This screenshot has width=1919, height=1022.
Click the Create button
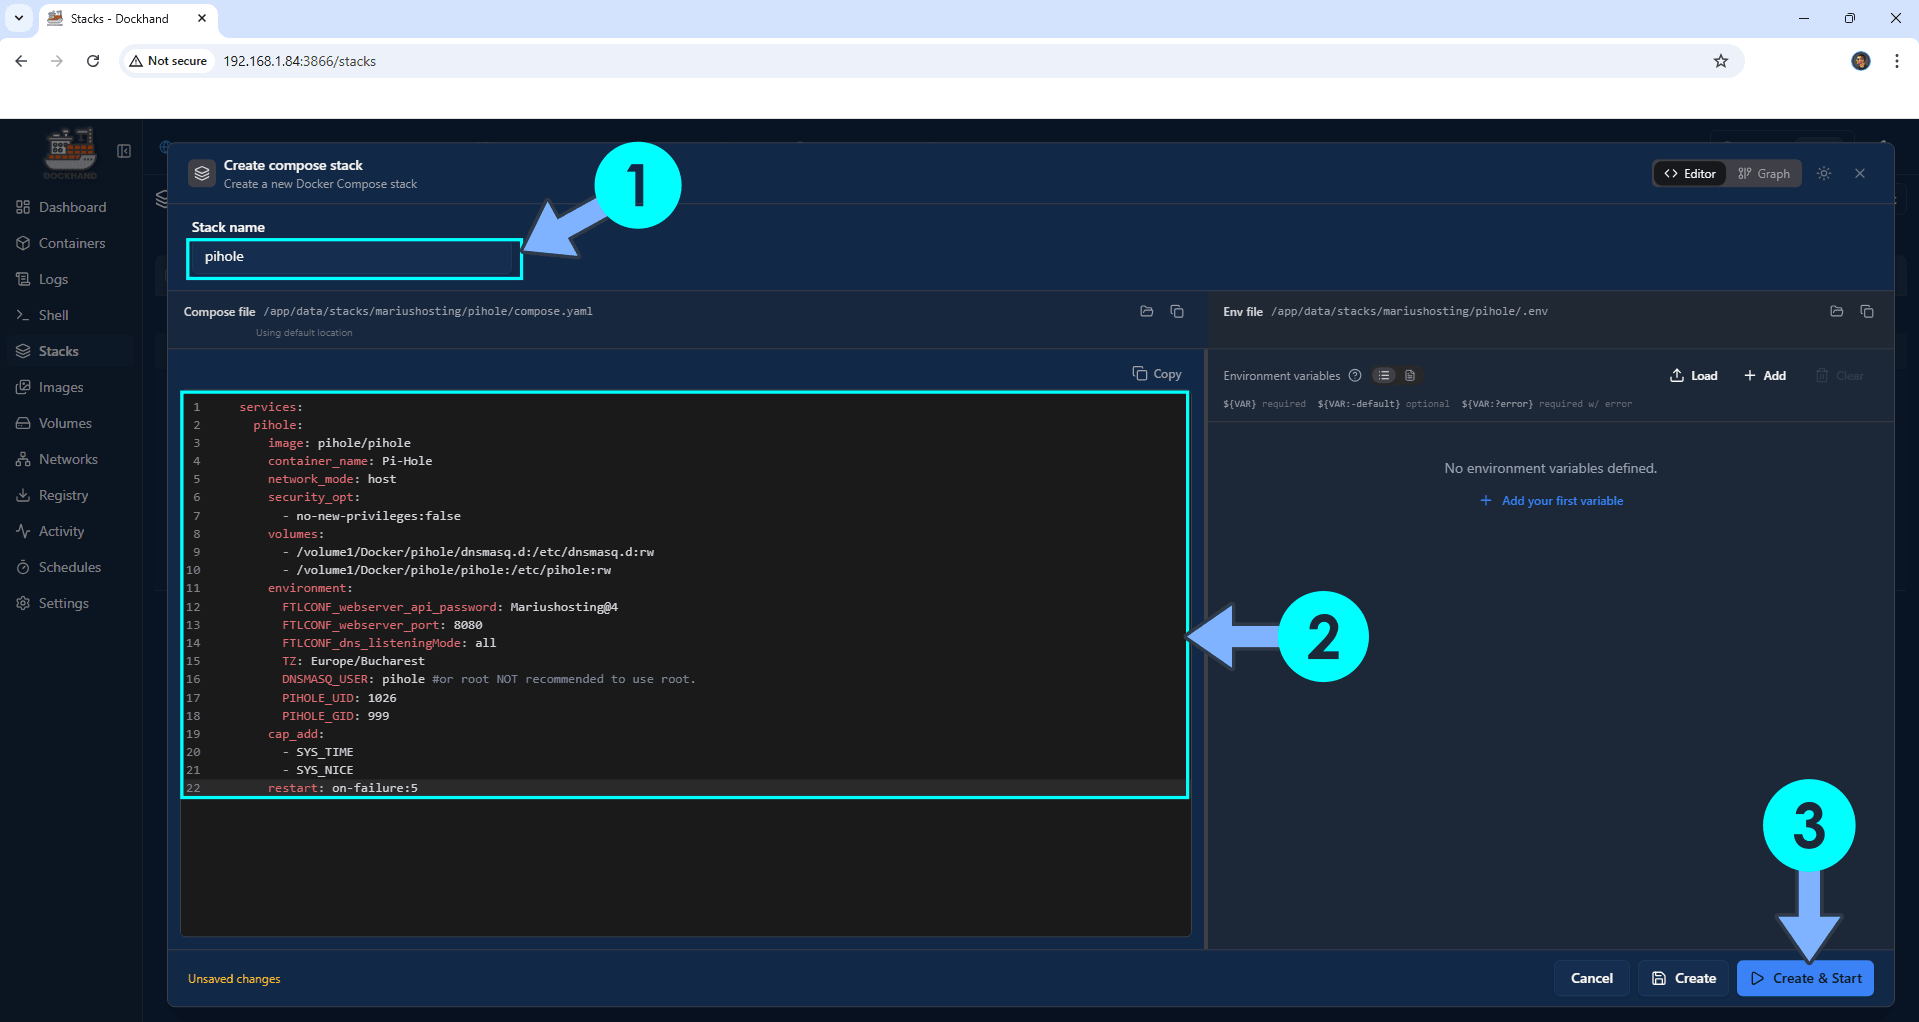tap(1684, 978)
